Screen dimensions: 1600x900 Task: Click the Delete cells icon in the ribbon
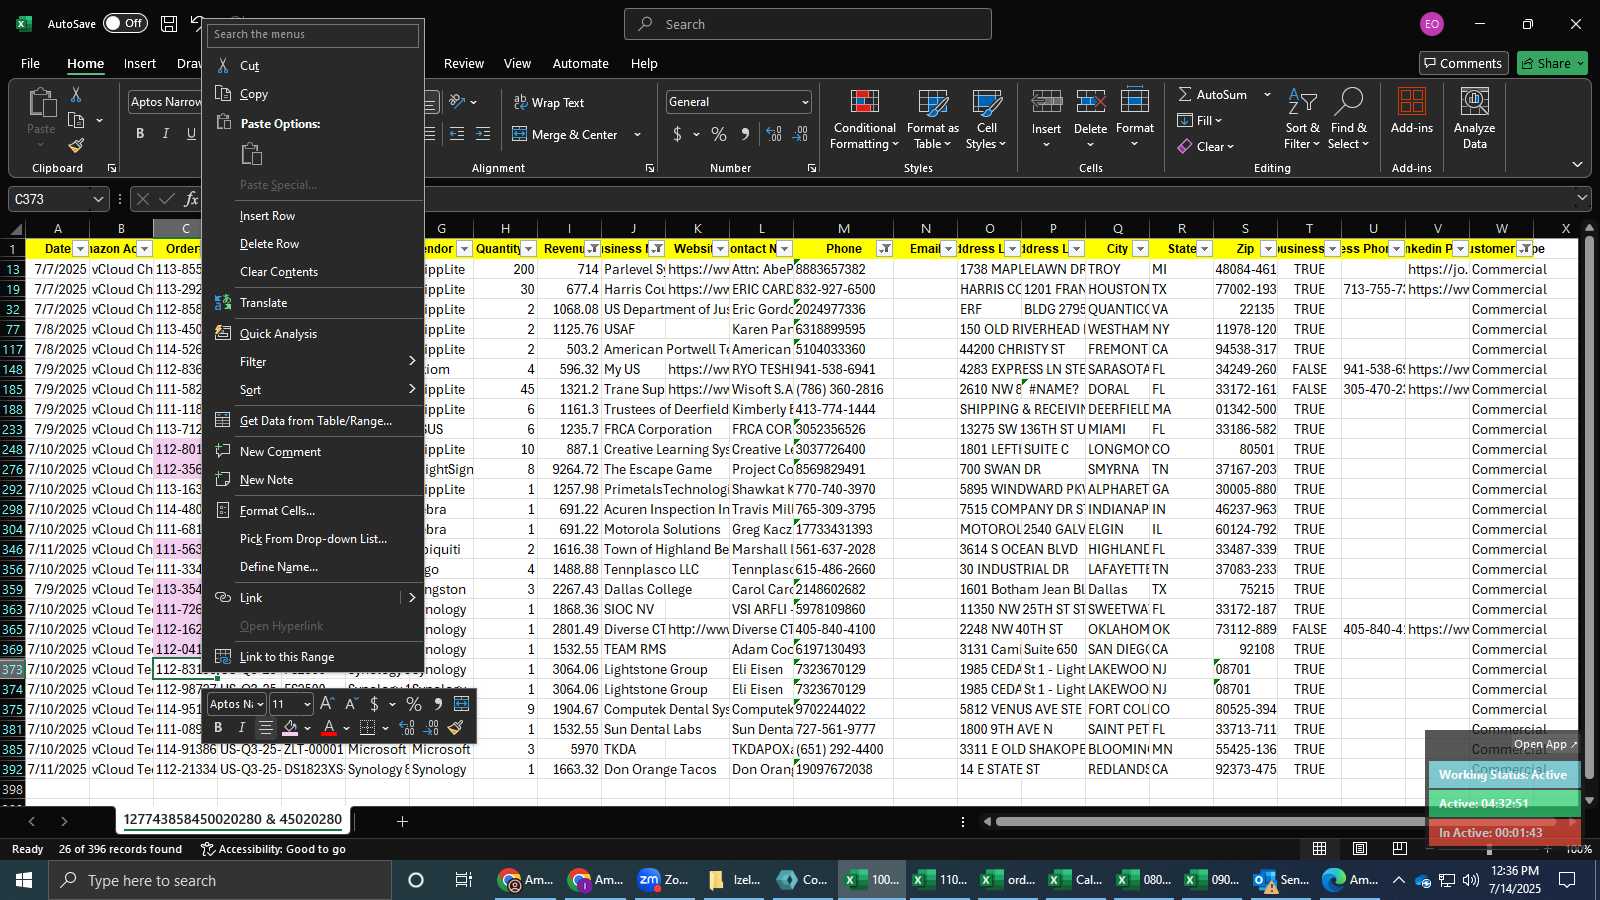[x=1090, y=103]
